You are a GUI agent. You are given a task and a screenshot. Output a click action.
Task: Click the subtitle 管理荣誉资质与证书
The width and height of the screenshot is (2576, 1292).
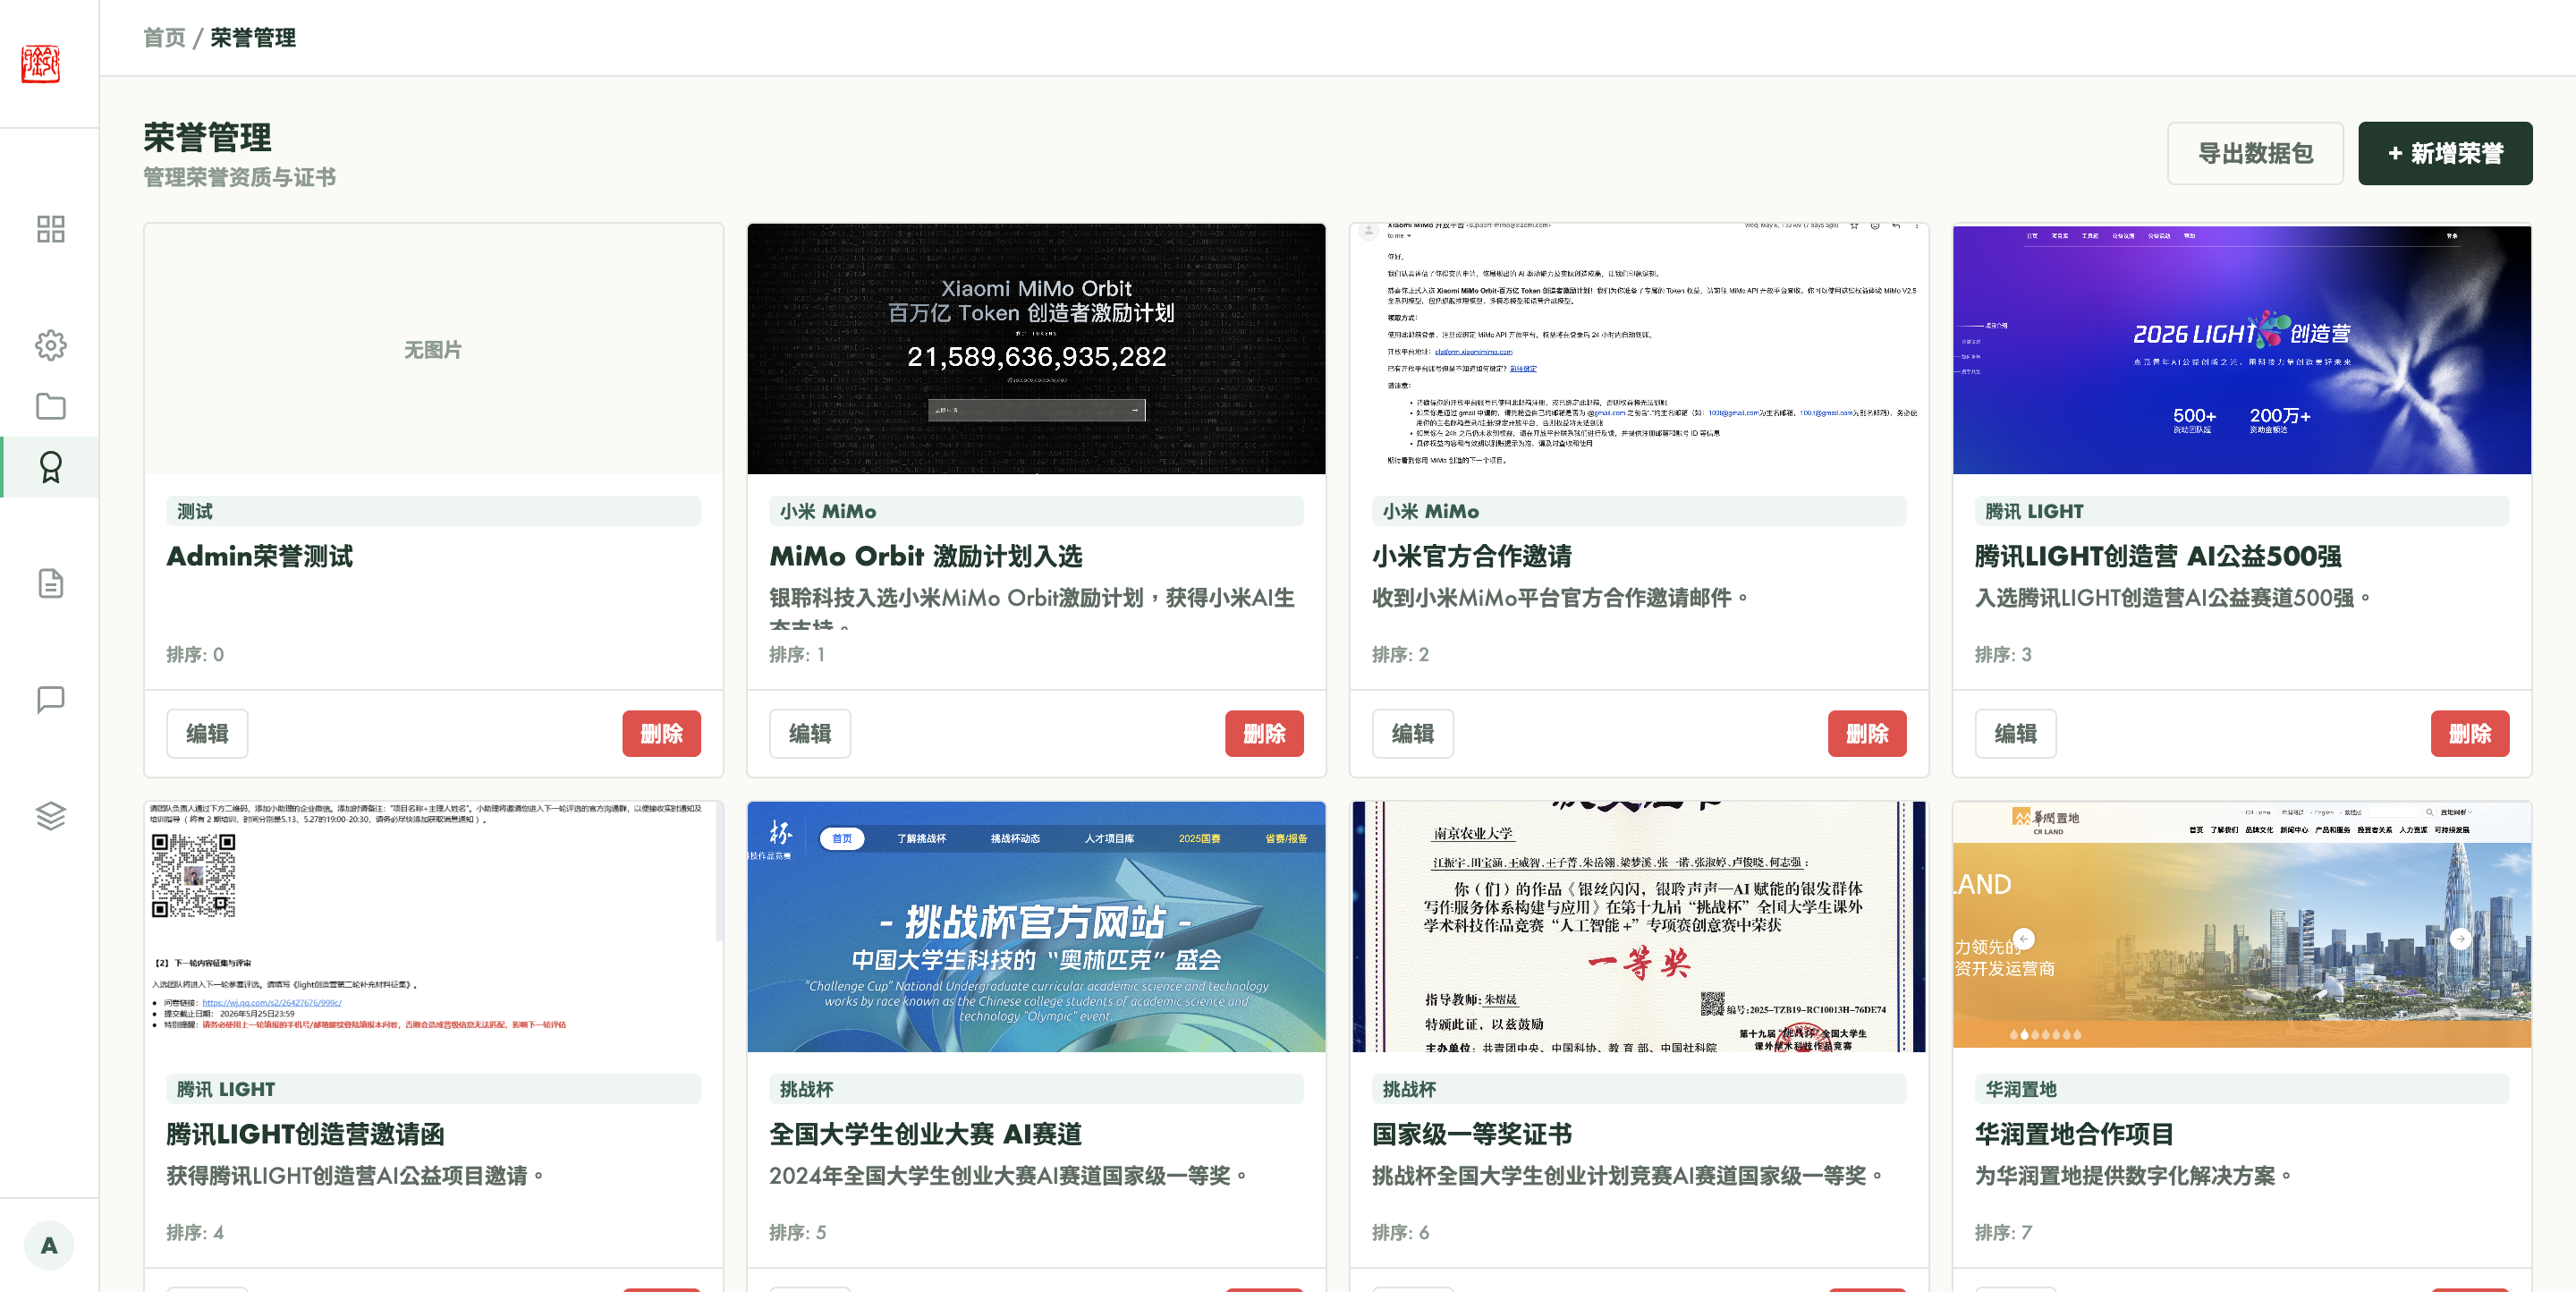[x=240, y=177]
